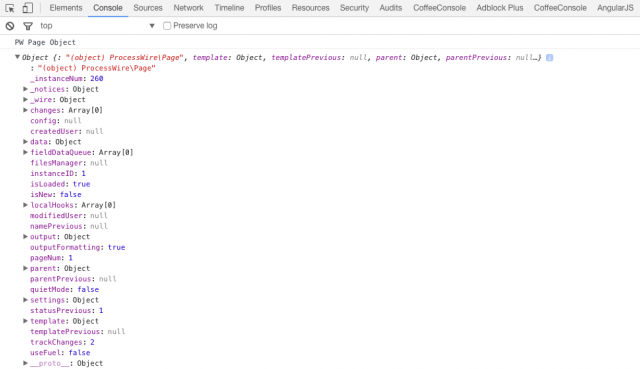Click the pageNum: 1 property

(51, 258)
